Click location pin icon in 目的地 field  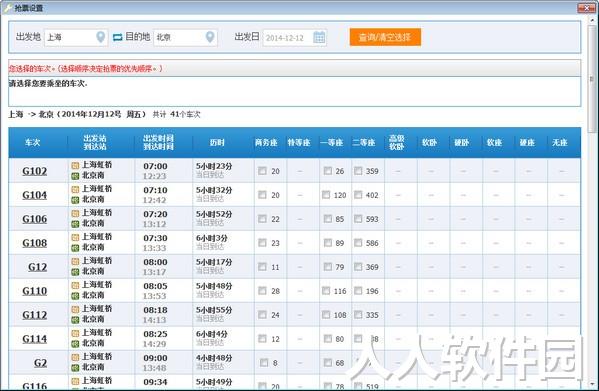point(210,37)
